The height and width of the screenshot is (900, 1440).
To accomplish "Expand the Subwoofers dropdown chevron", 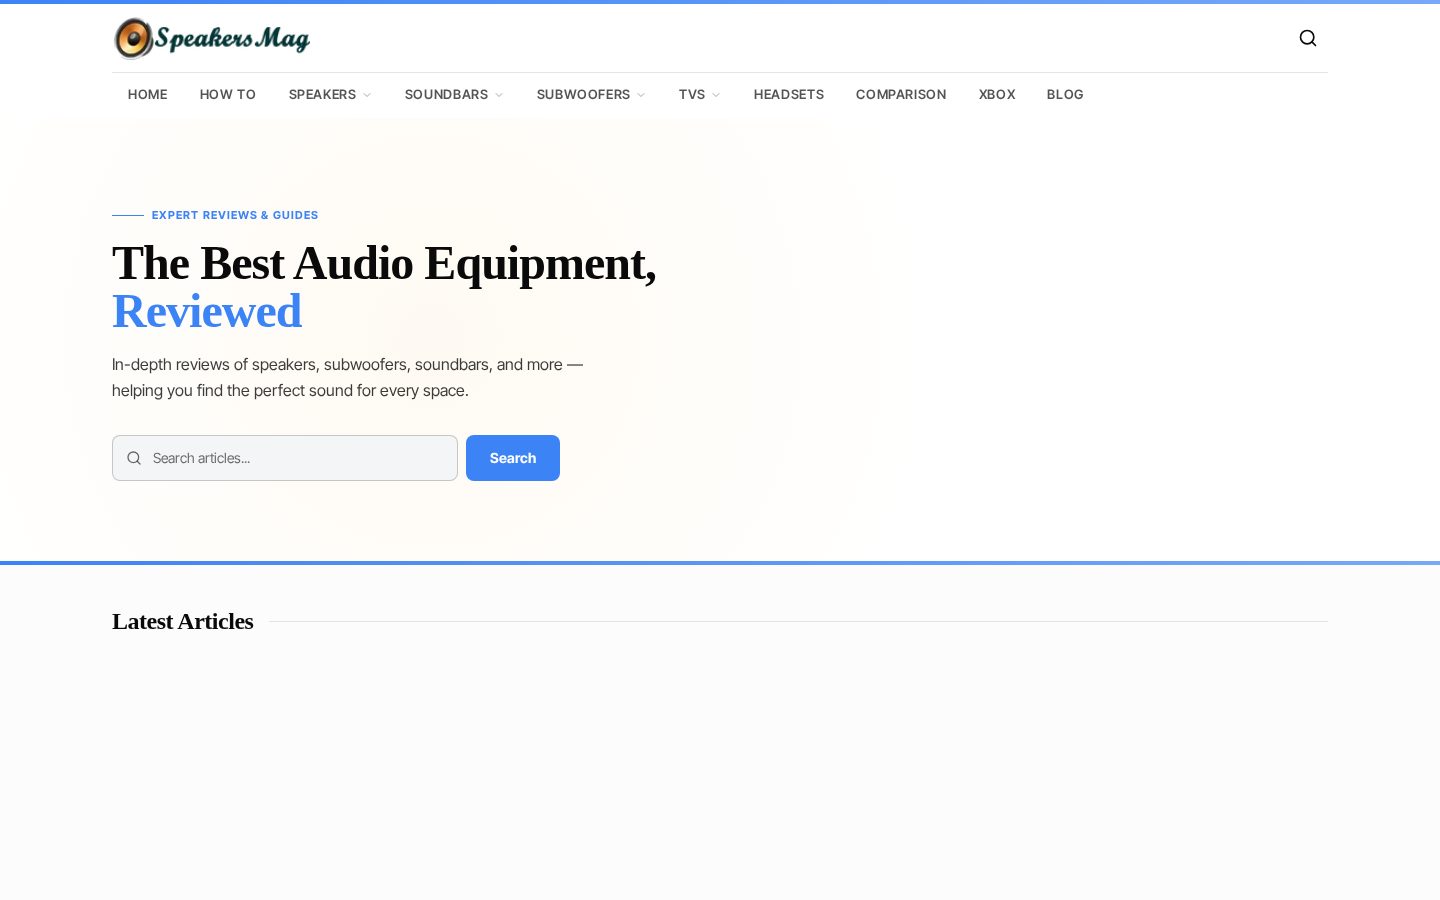I will tap(641, 95).
